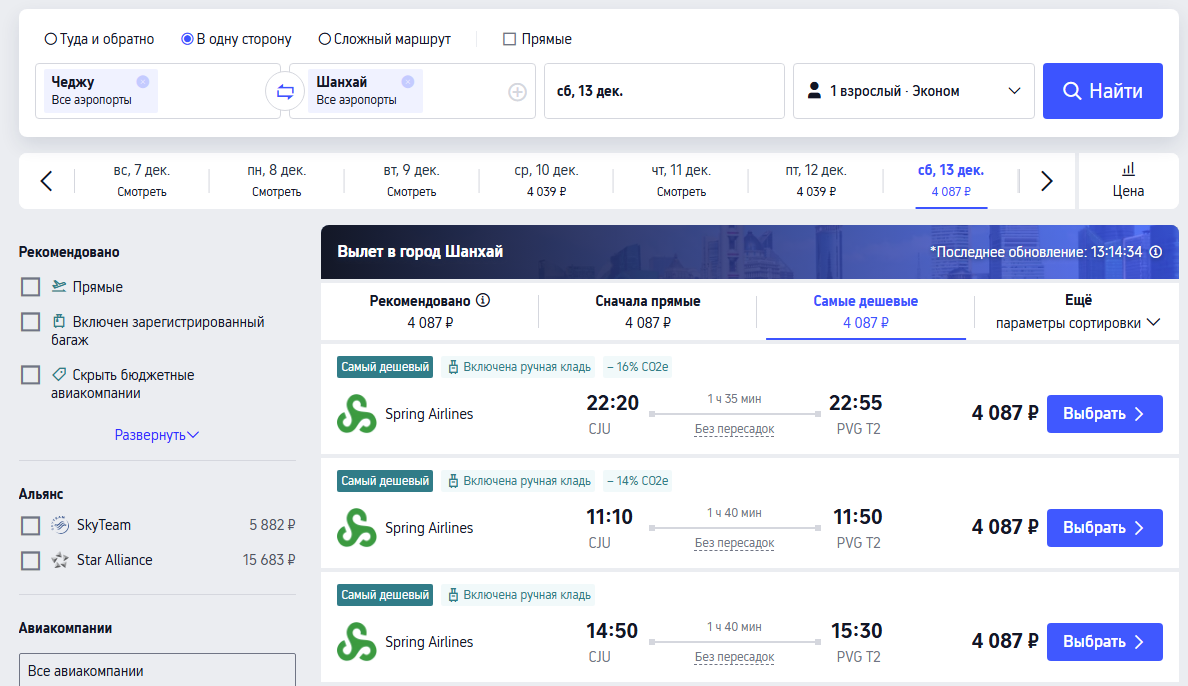Click Без пересадок on 22:20 flight
The width and height of the screenshot is (1188, 686).
(734, 429)
